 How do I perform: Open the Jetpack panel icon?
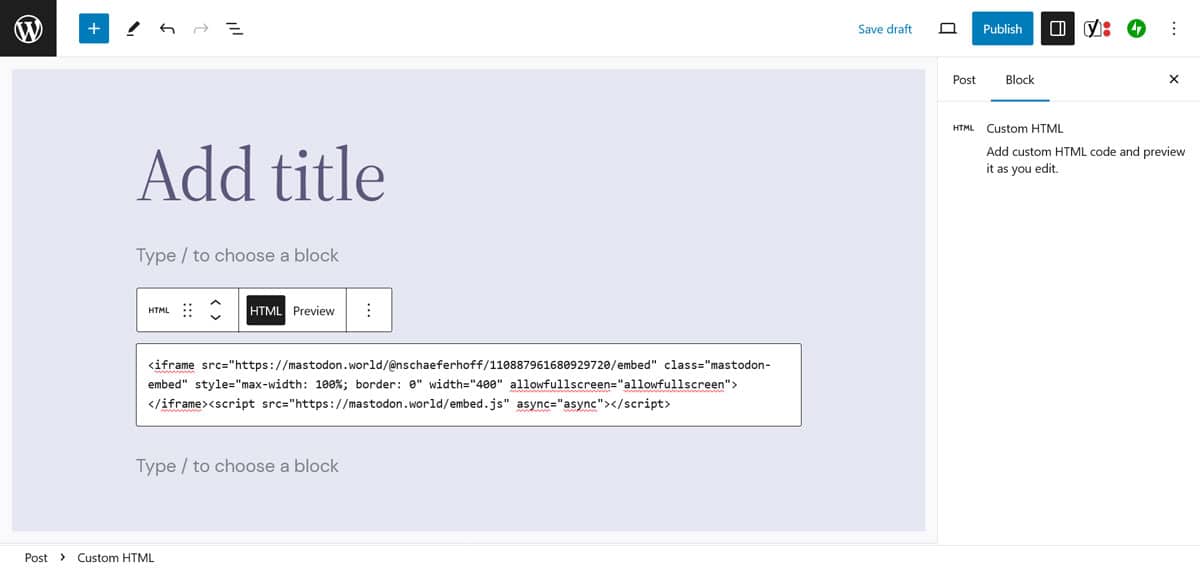click(1136, 29)
